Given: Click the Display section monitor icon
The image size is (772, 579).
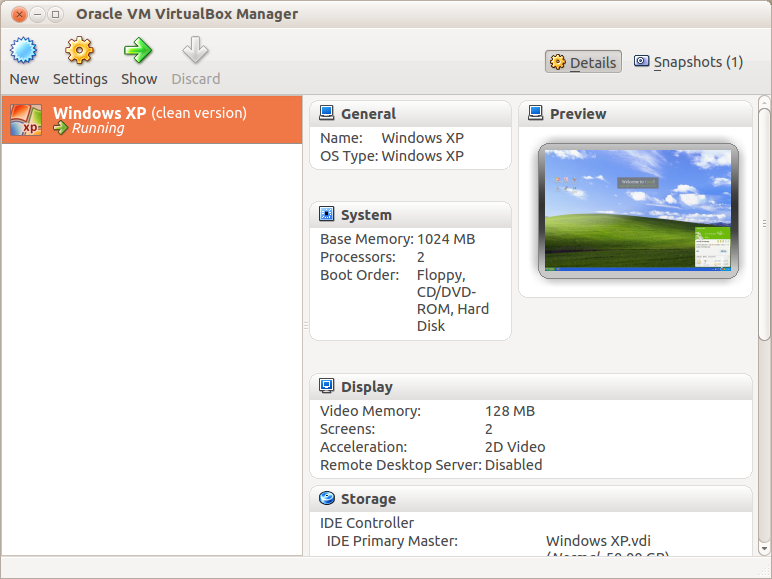Looking at the screenshot, I should pyautogui.click(x=327, y=386).
